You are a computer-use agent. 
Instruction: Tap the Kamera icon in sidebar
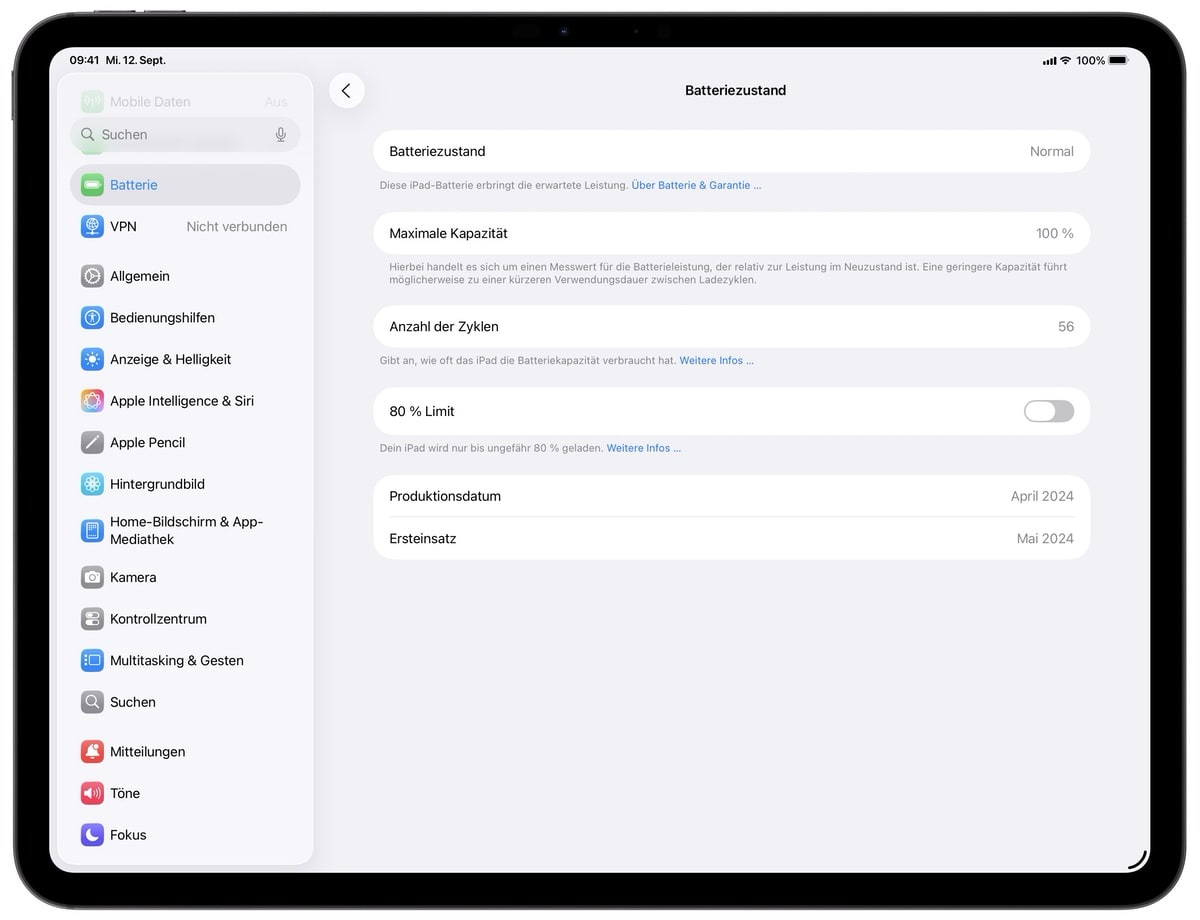coord(92,578)
